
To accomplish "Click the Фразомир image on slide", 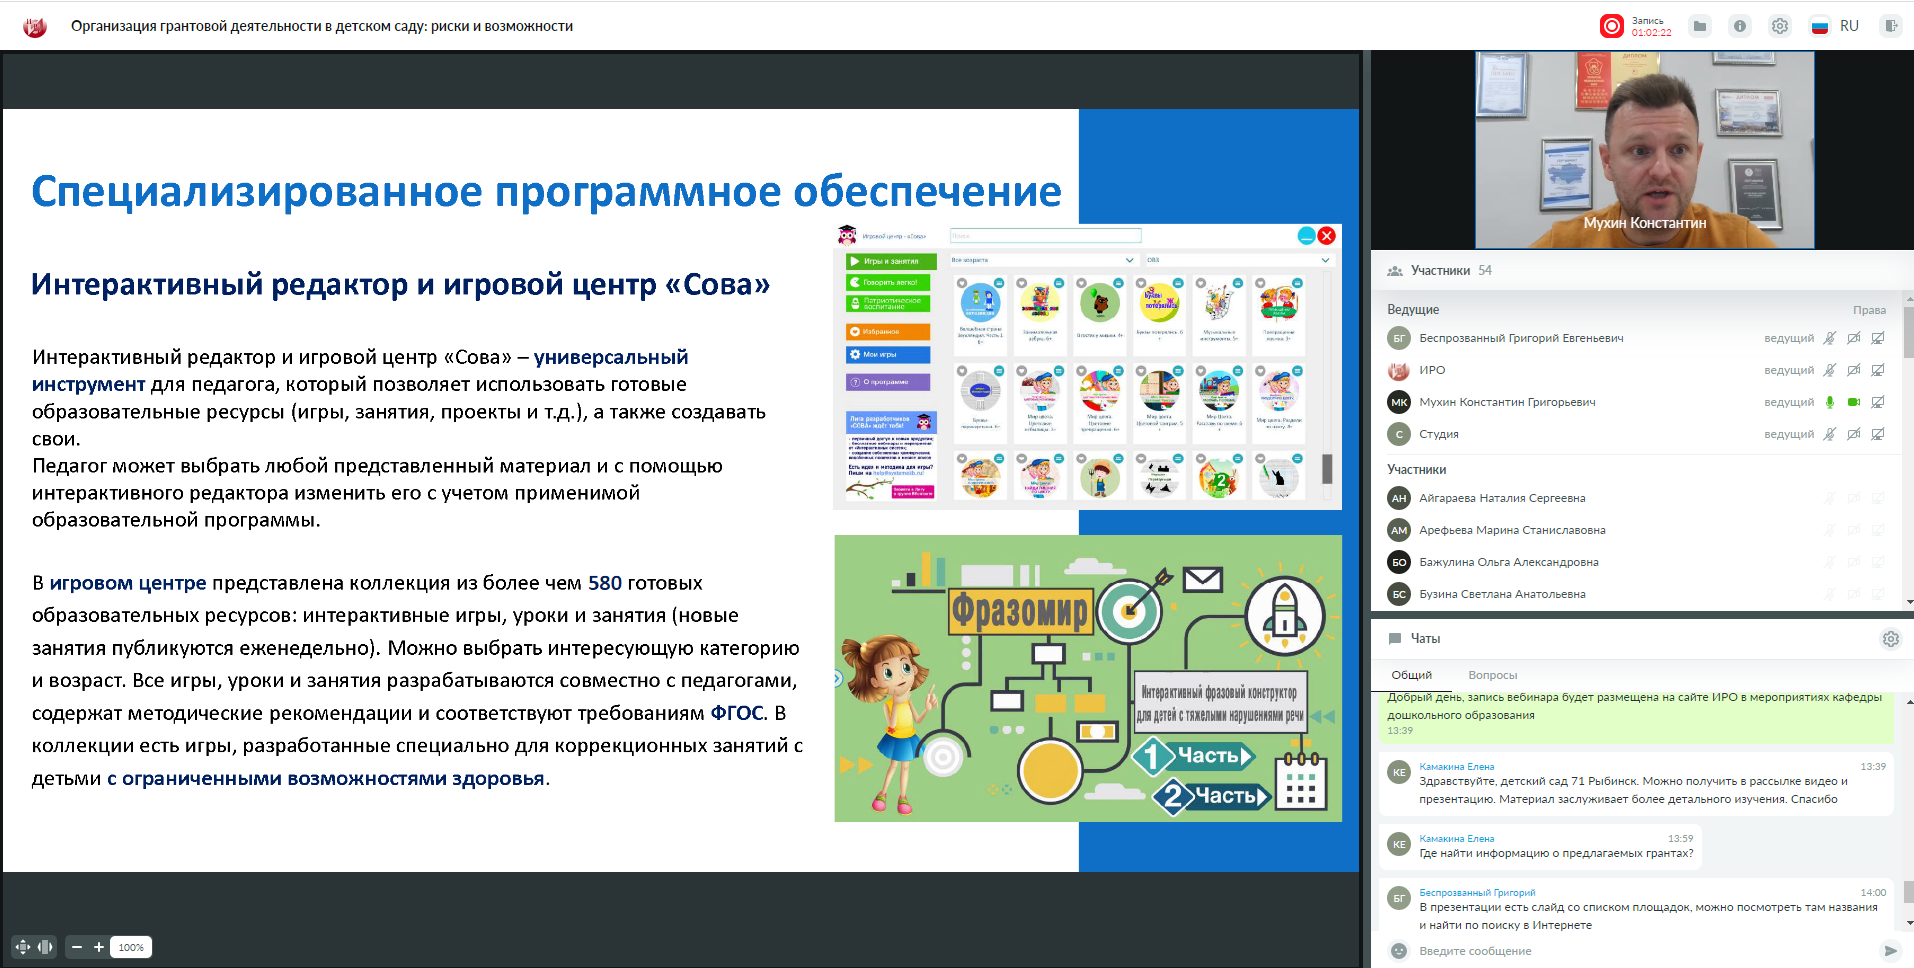I will 1088,678.
